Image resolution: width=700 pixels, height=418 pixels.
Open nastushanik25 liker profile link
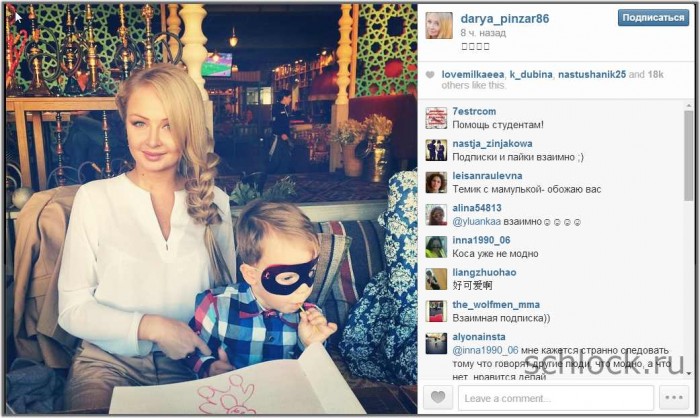coord(592,75)
